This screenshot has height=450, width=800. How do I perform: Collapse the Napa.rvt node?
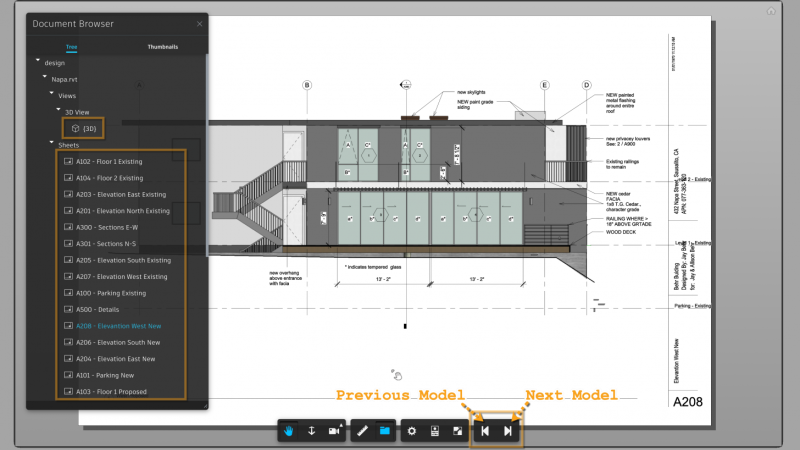(44, 78)
